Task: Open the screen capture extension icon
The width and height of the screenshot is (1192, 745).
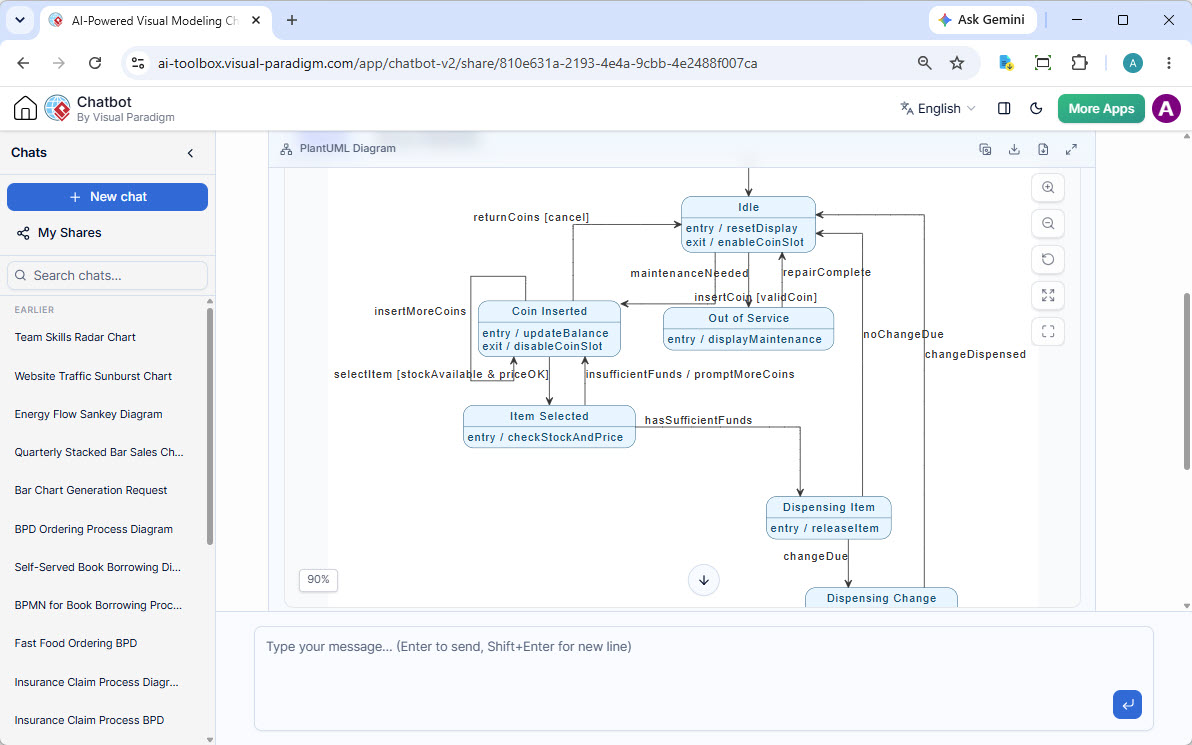Action: point(1043,63)
